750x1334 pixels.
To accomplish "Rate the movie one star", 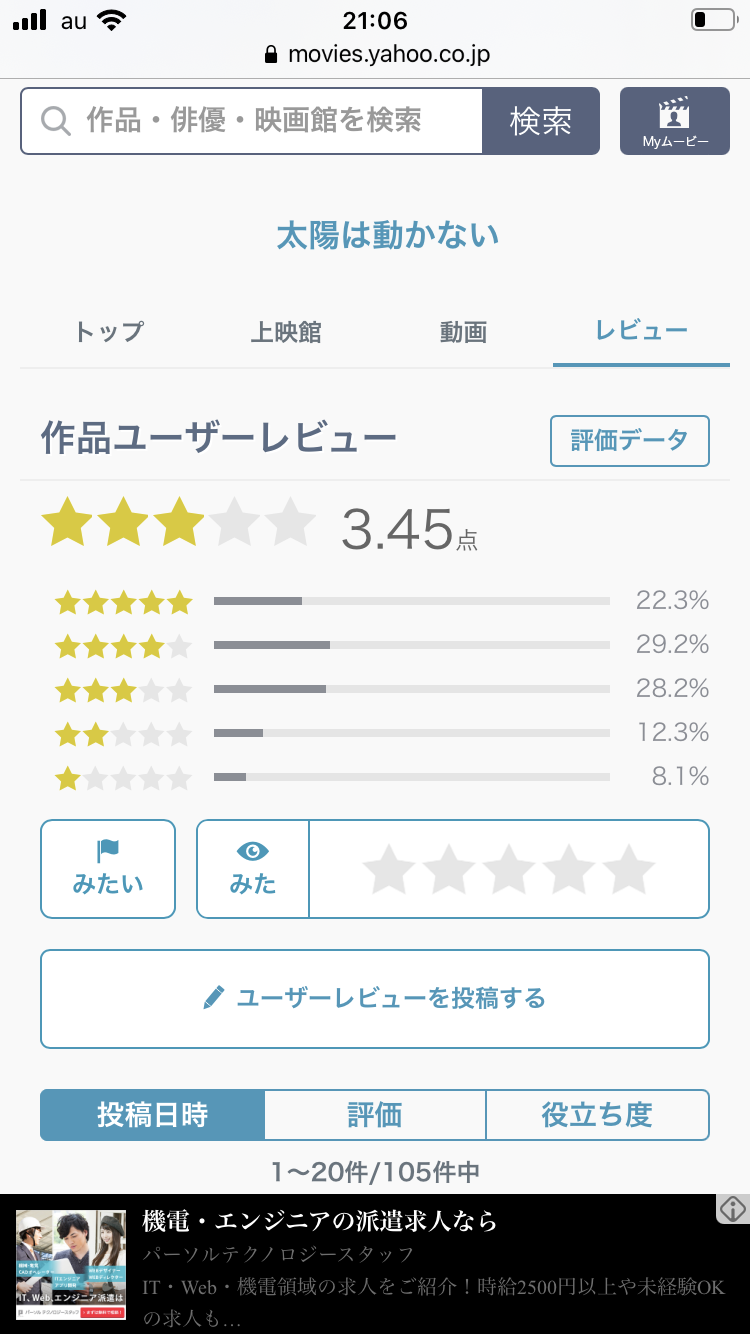I will 388,869.
